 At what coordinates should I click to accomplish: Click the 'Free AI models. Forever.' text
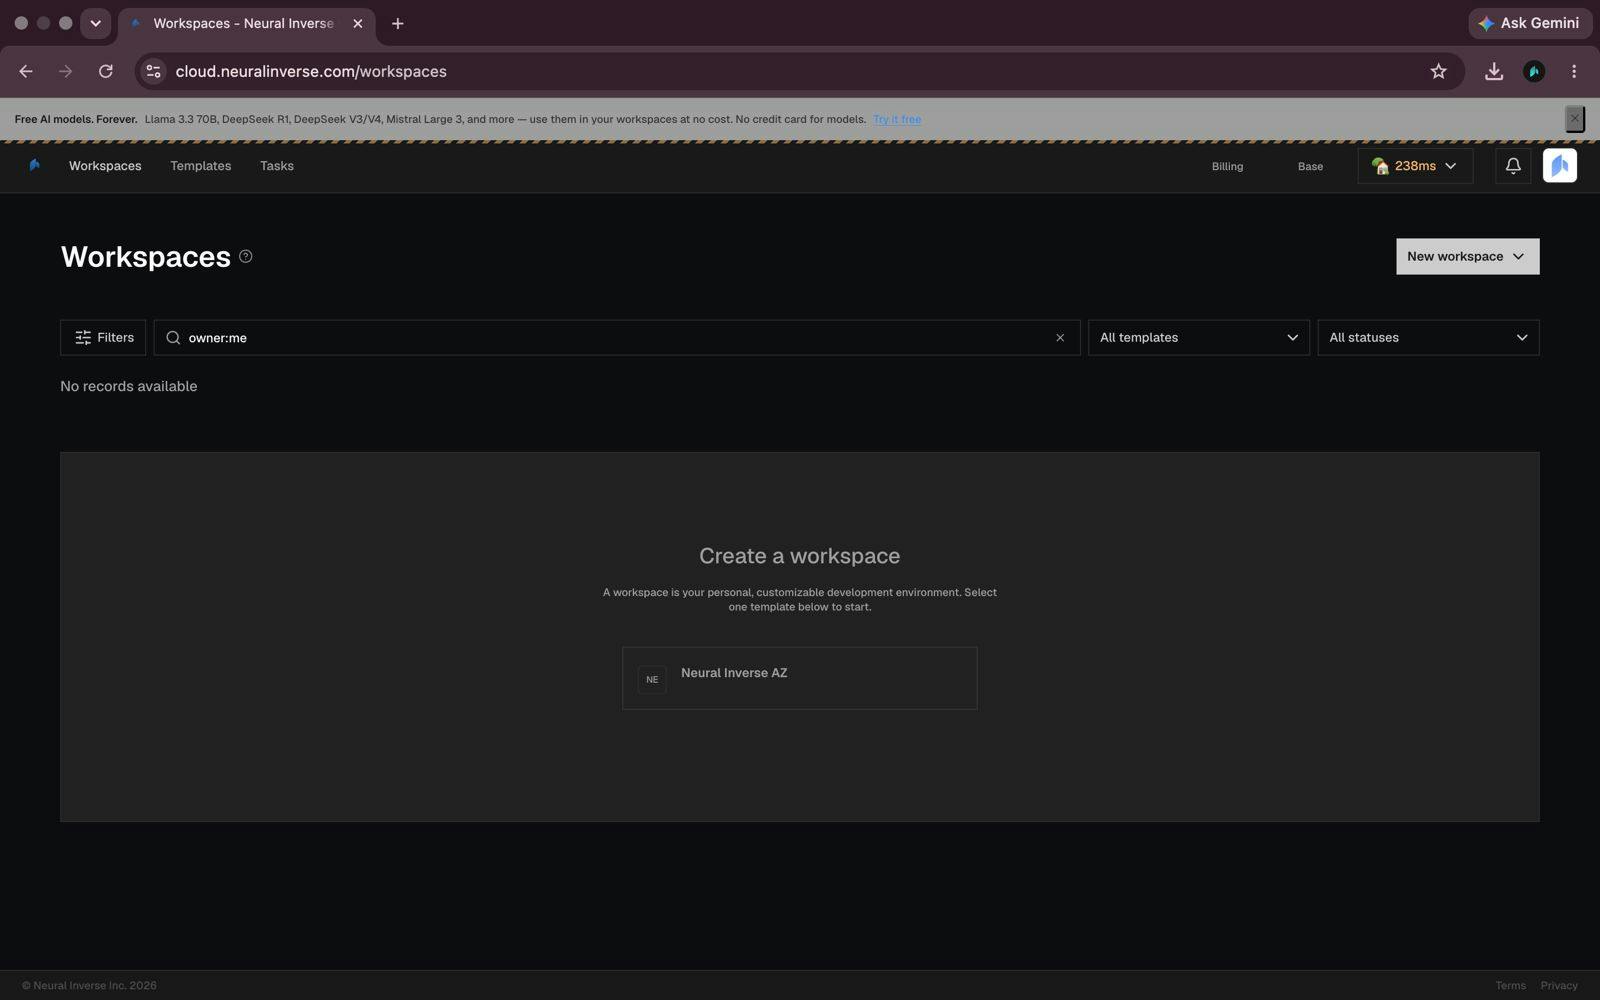(76, 119)
